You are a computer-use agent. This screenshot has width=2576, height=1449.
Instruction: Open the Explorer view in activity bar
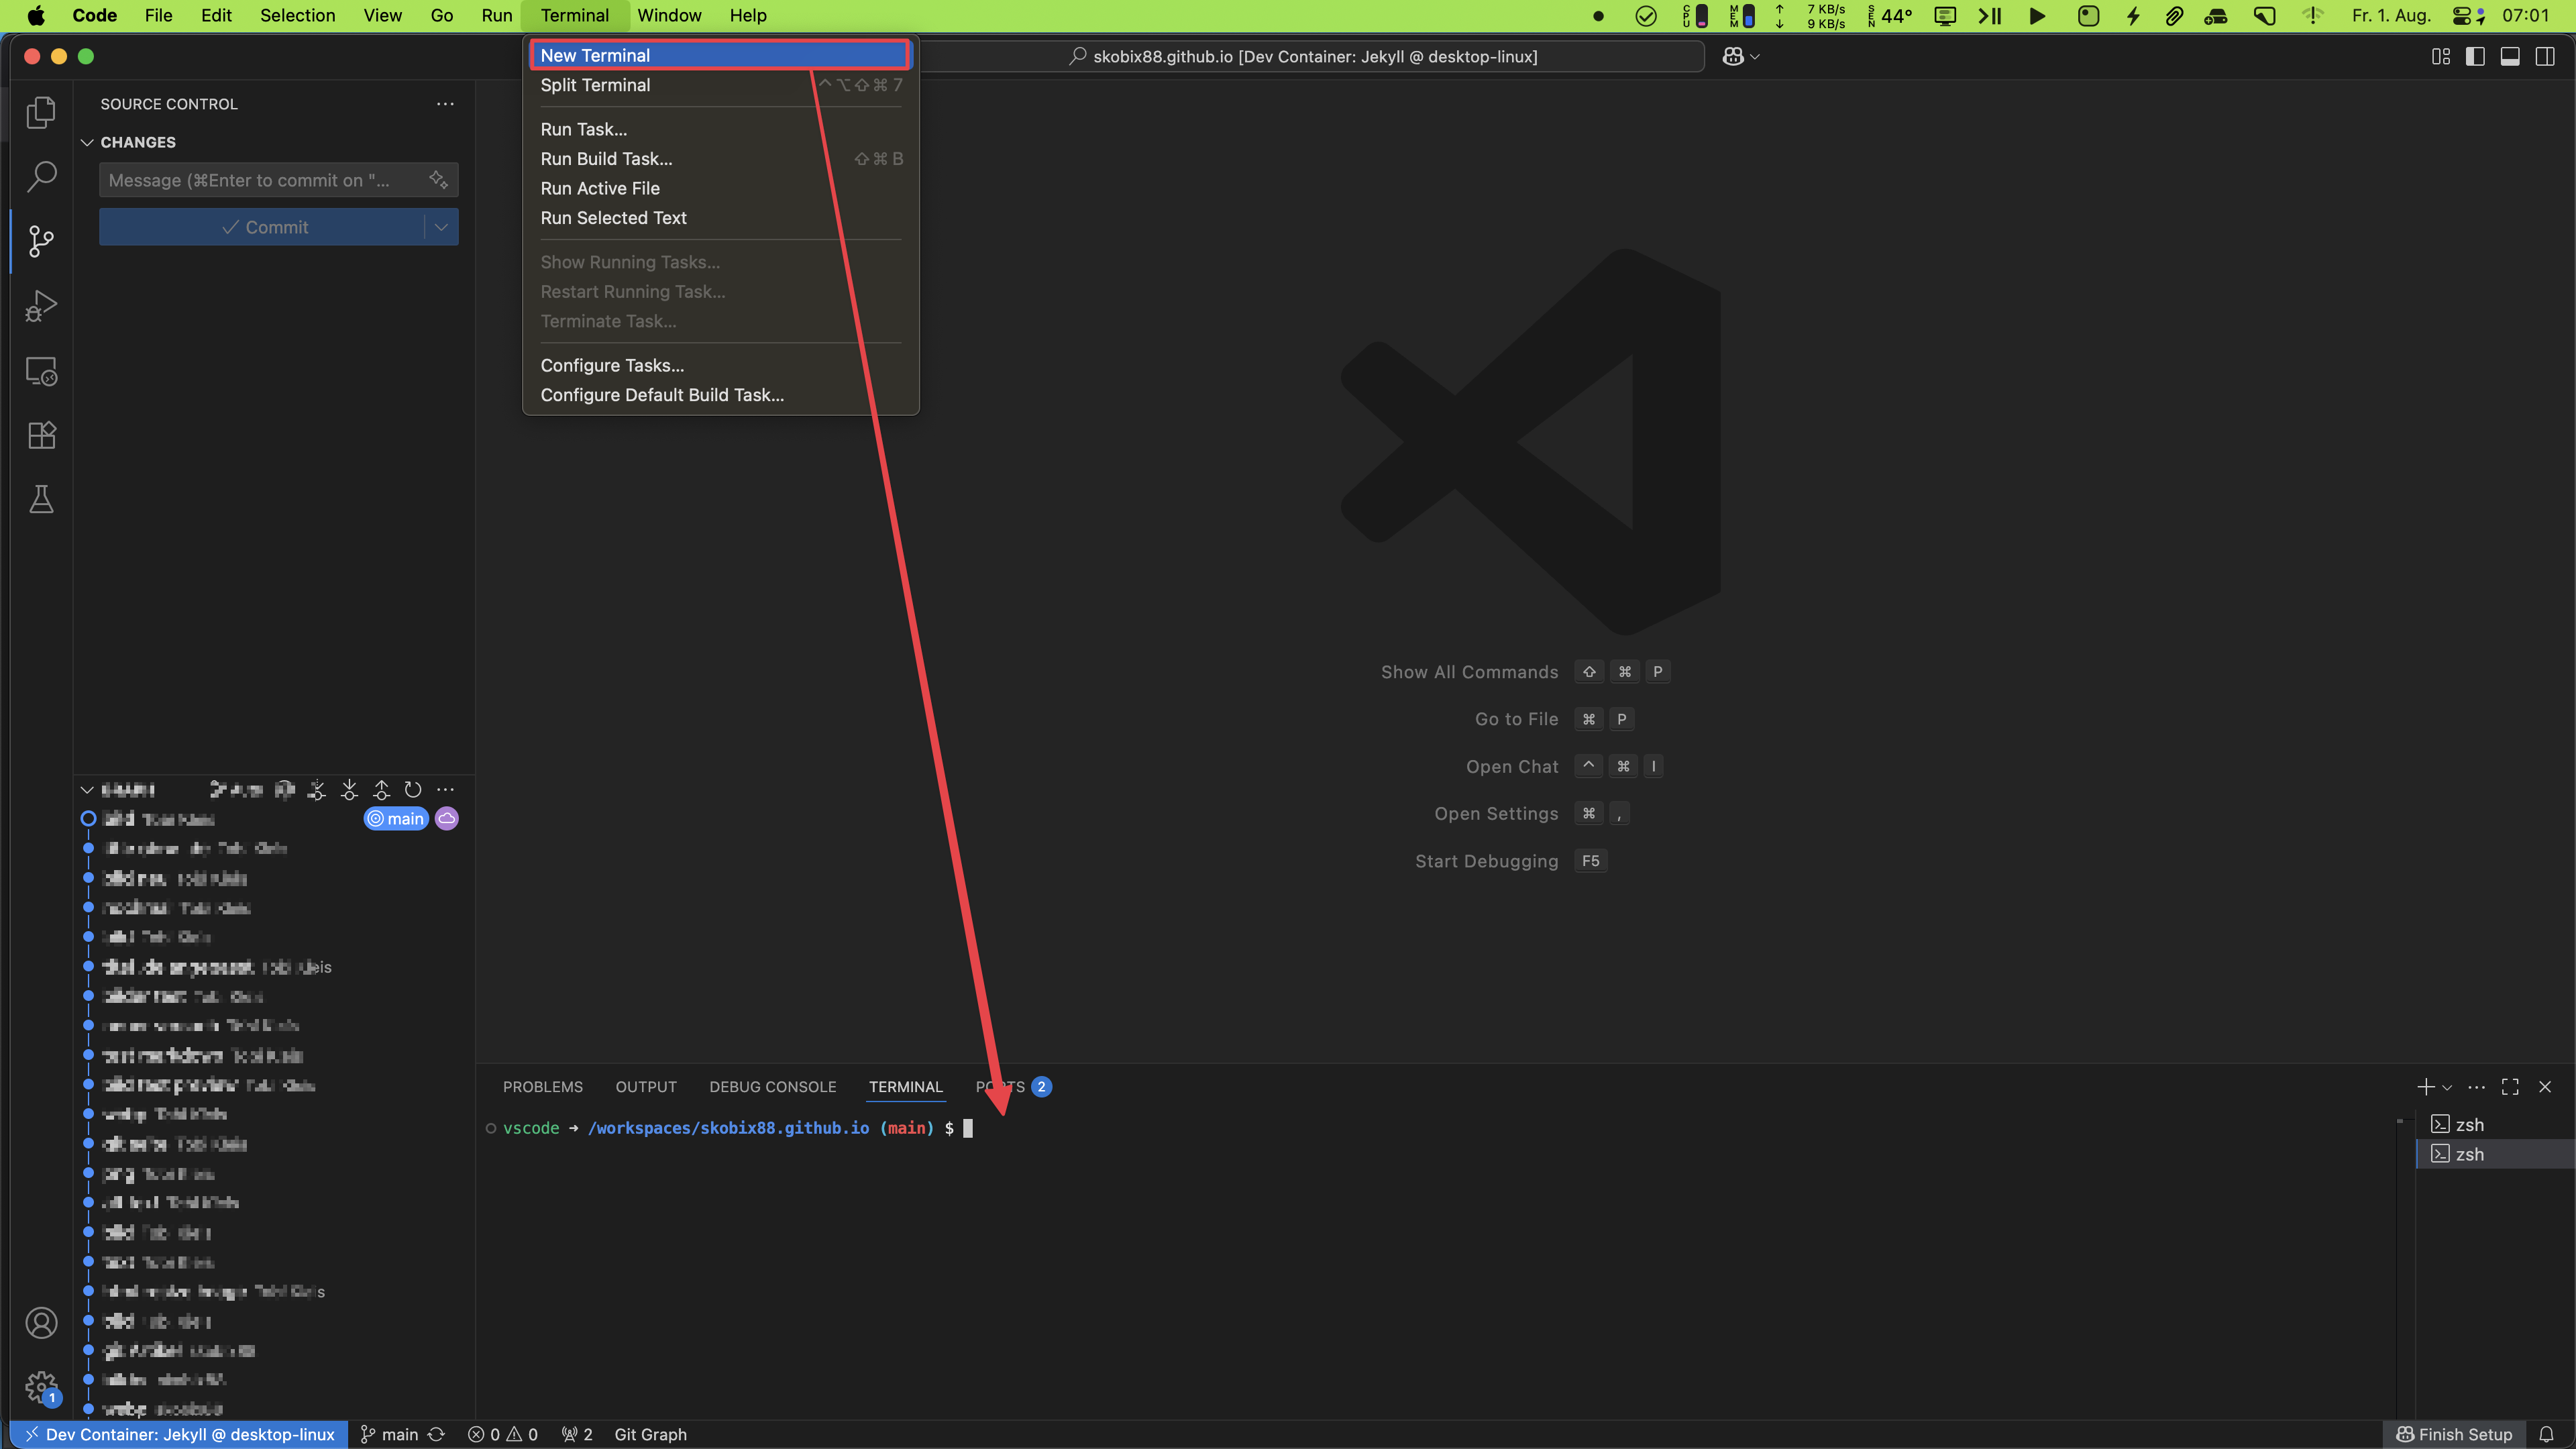41,112
